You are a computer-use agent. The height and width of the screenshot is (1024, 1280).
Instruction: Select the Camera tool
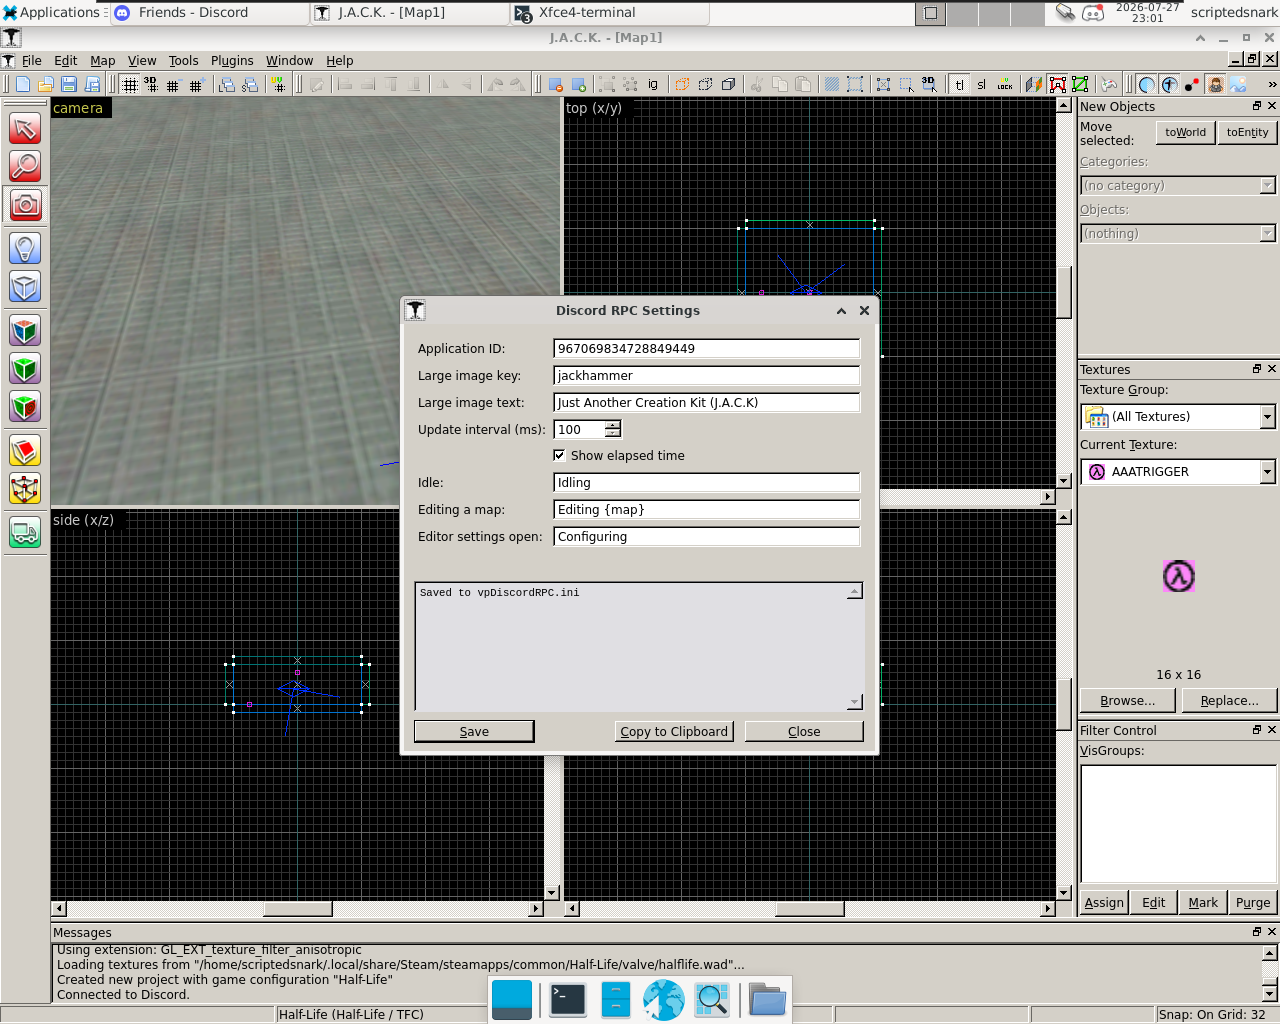pos(25,205)
